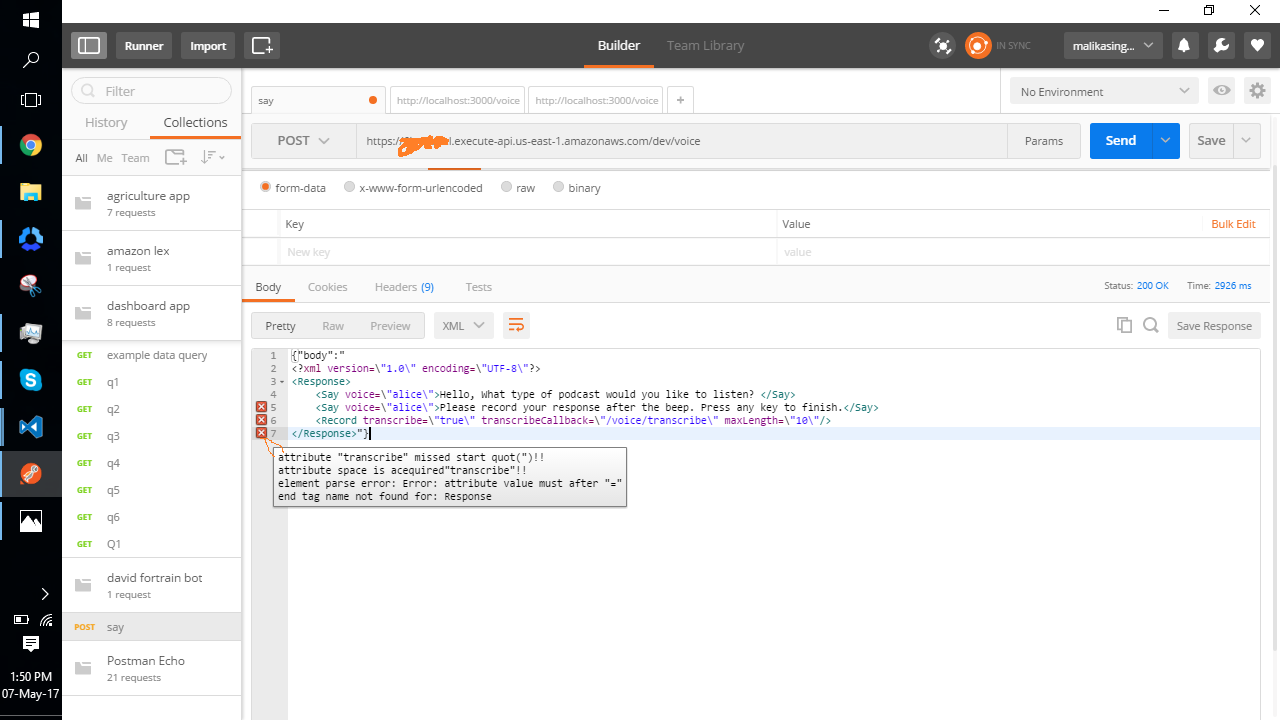Open the agriculture app collection folder icon

tap(83, 203)
